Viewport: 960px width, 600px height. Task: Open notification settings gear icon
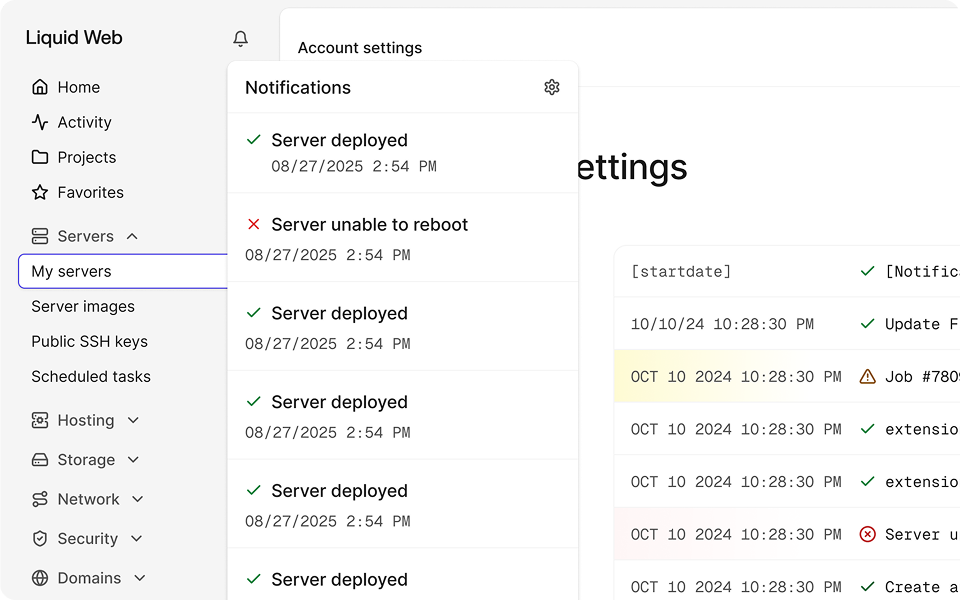click(x=552, y=87)
